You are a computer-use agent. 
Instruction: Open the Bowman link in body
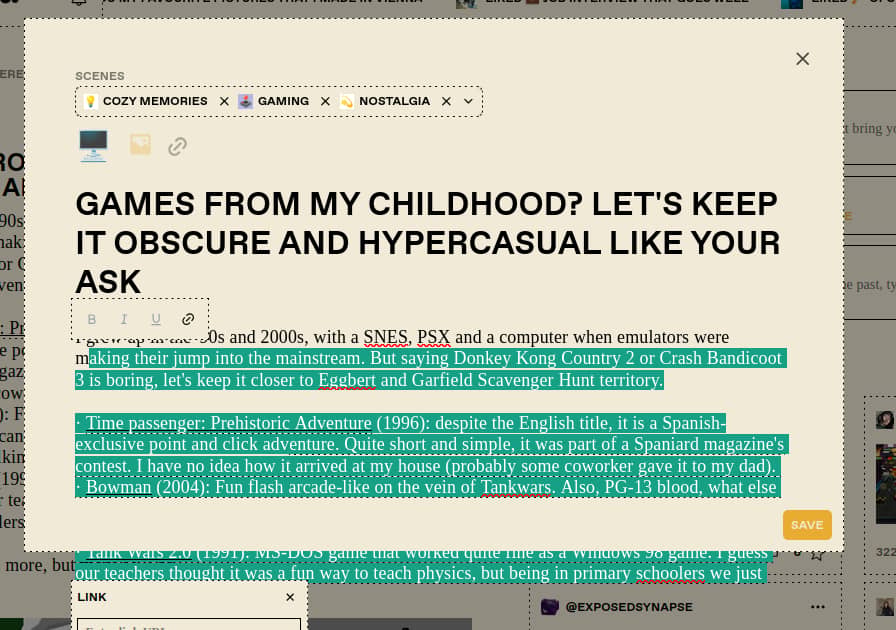[119, 487]
